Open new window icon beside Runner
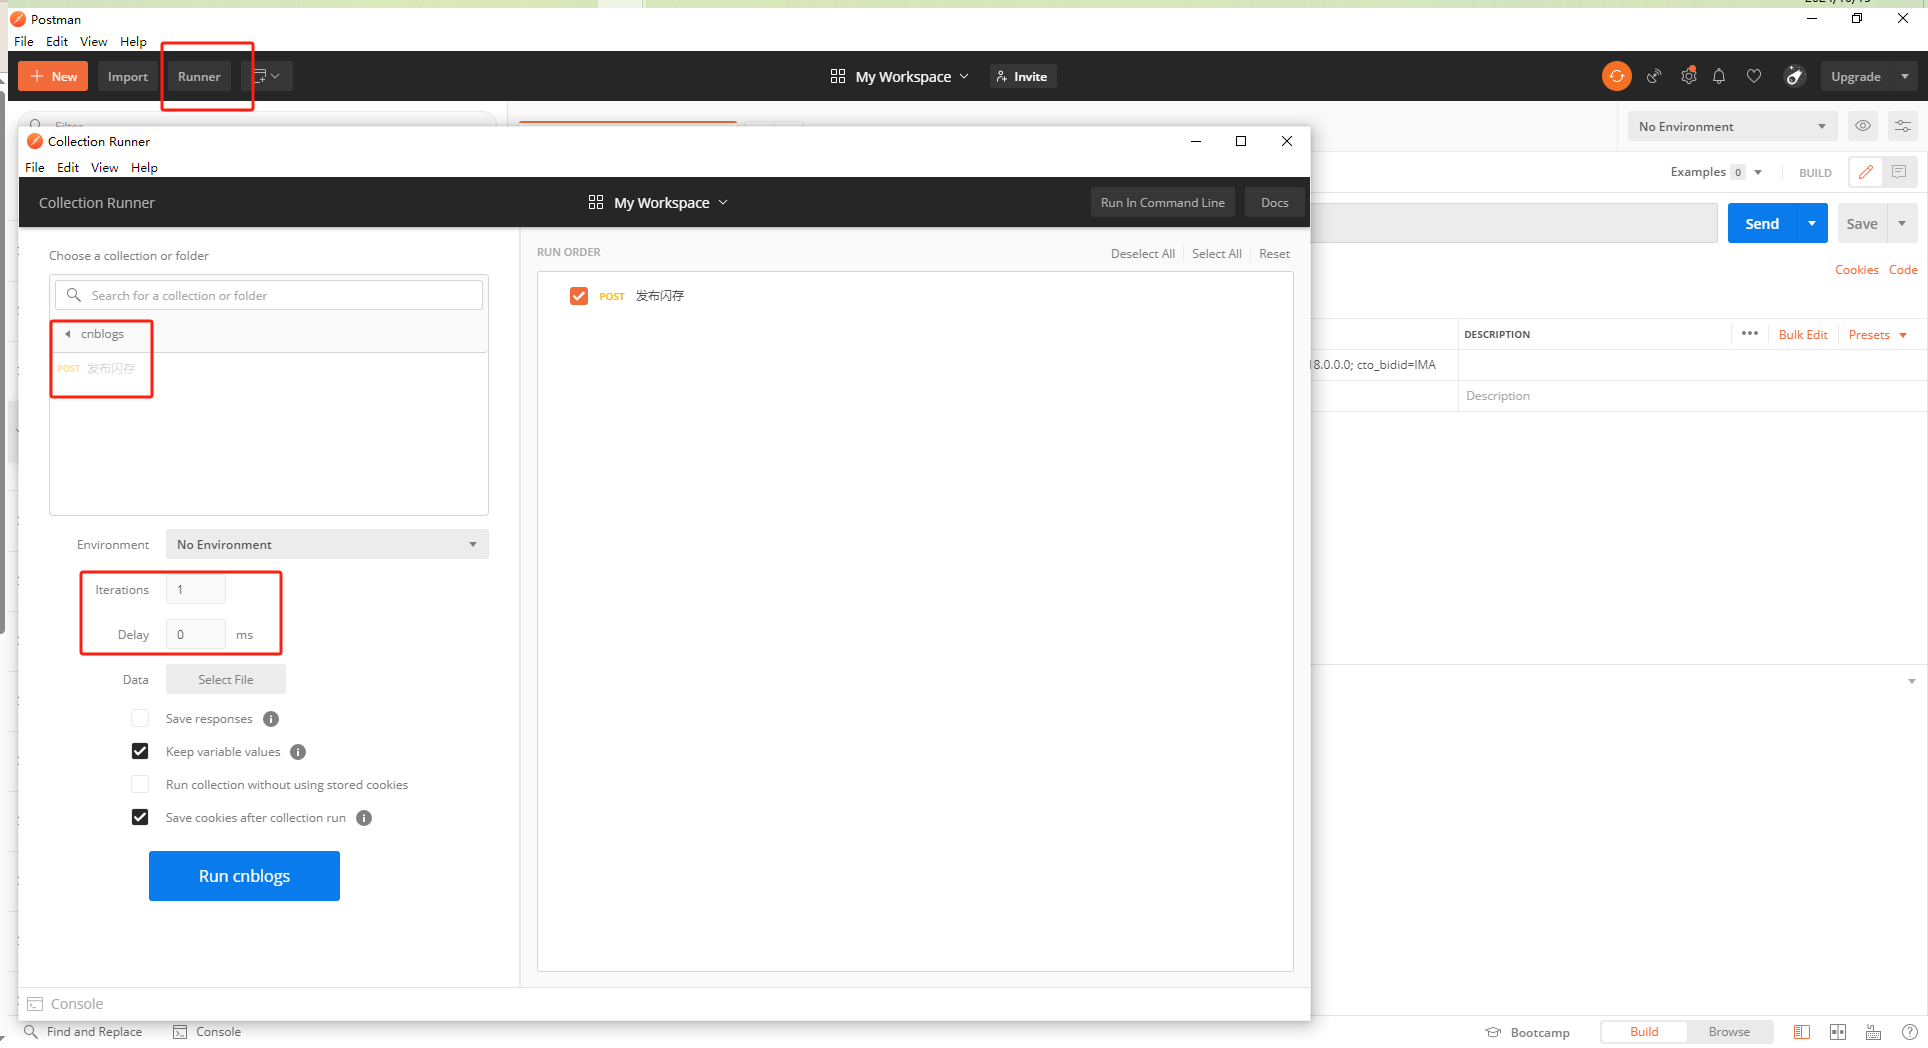Viewport: 1928px width, 1048px height. [x=266, y=76]
